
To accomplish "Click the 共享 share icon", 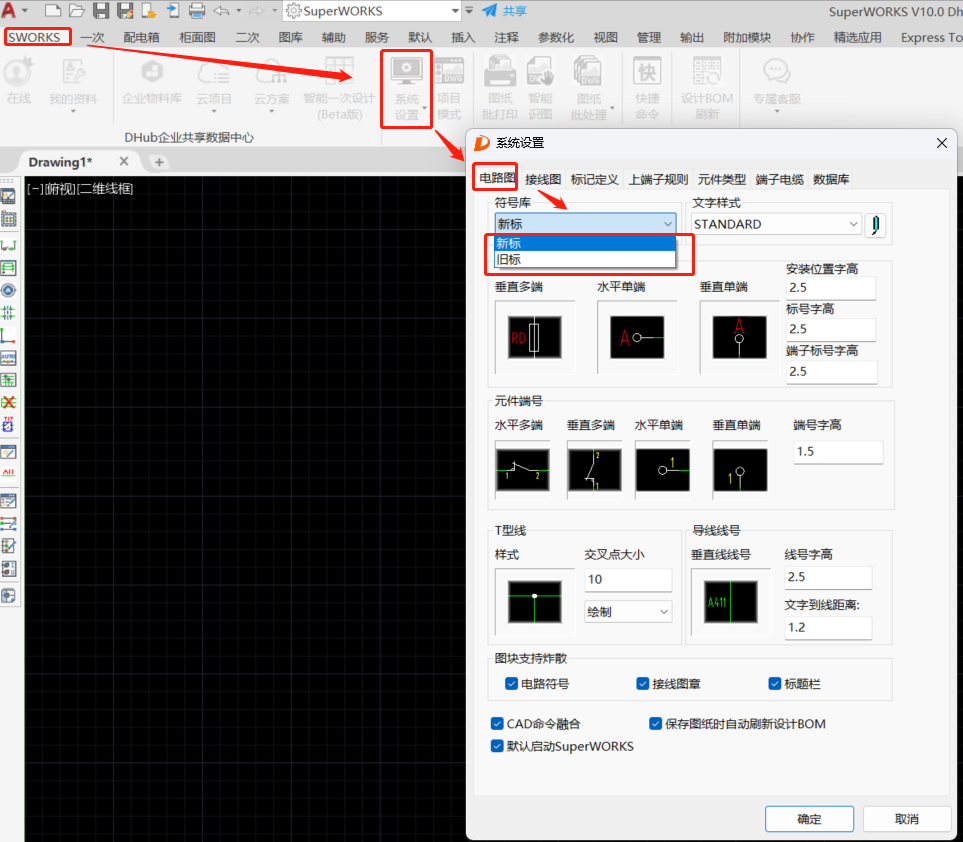I will [x=504, y=10].
